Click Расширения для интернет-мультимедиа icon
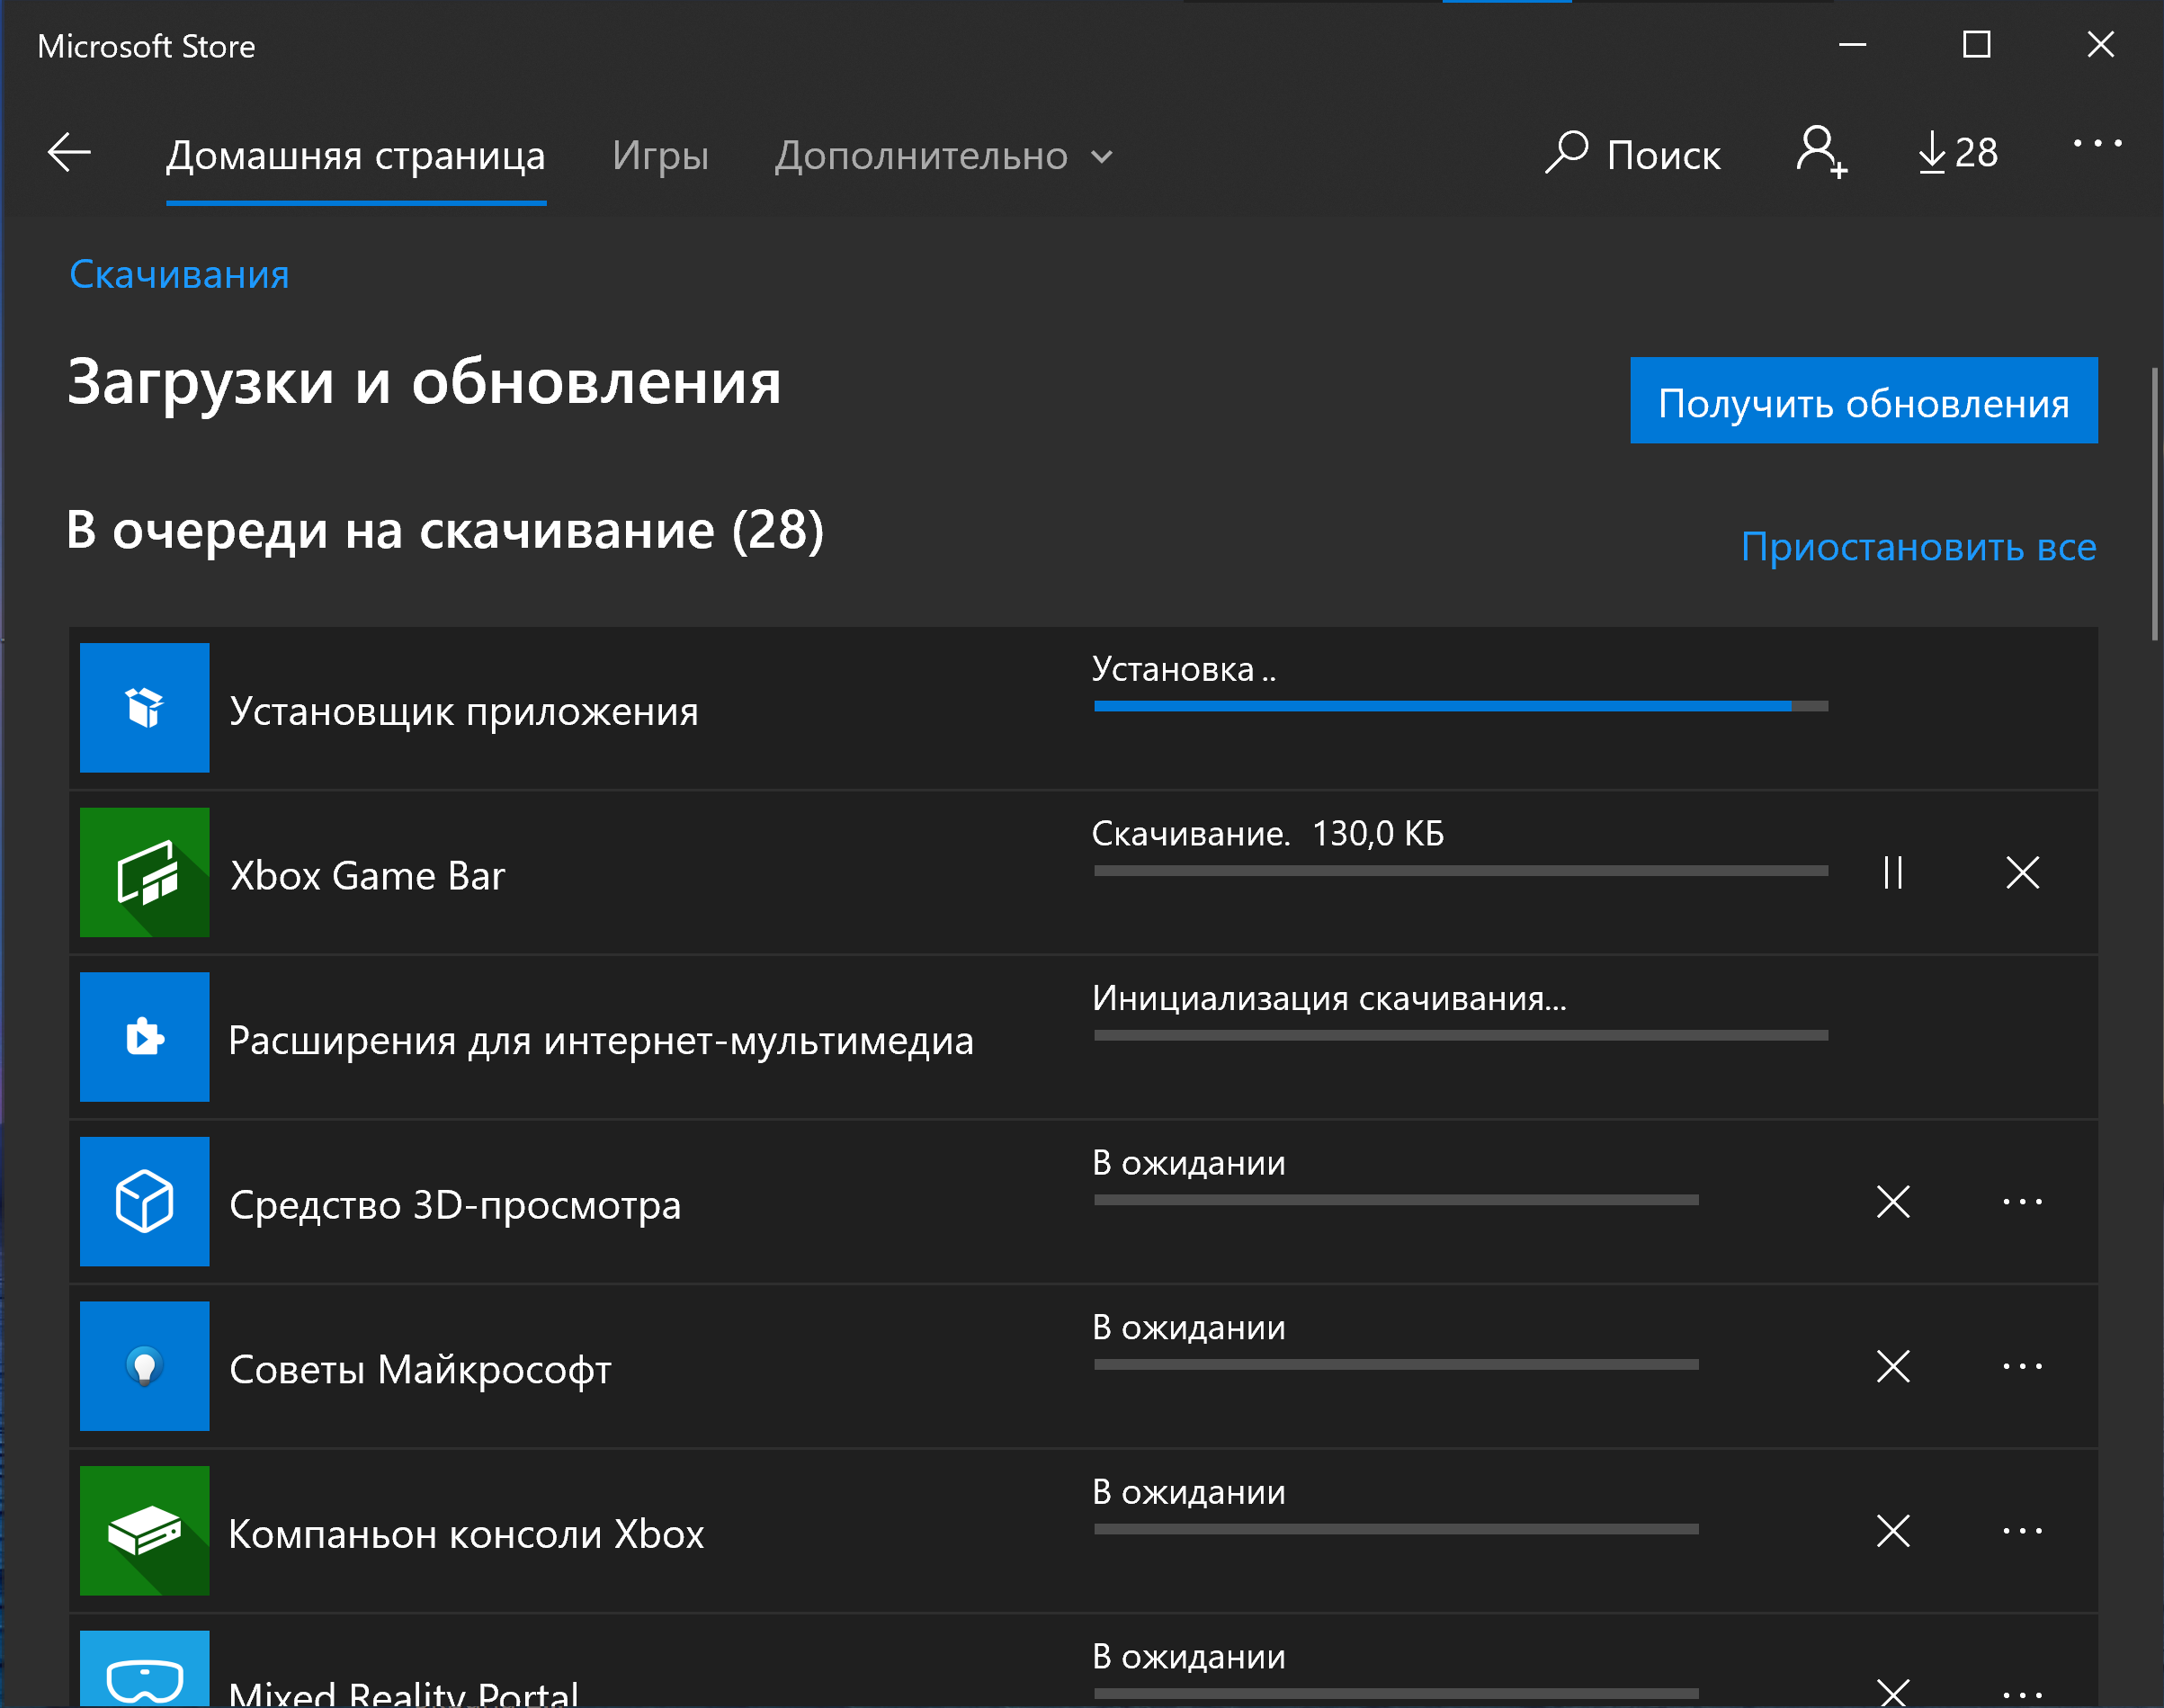Screen dimensions: 2164x1708 click(145, 1037)
